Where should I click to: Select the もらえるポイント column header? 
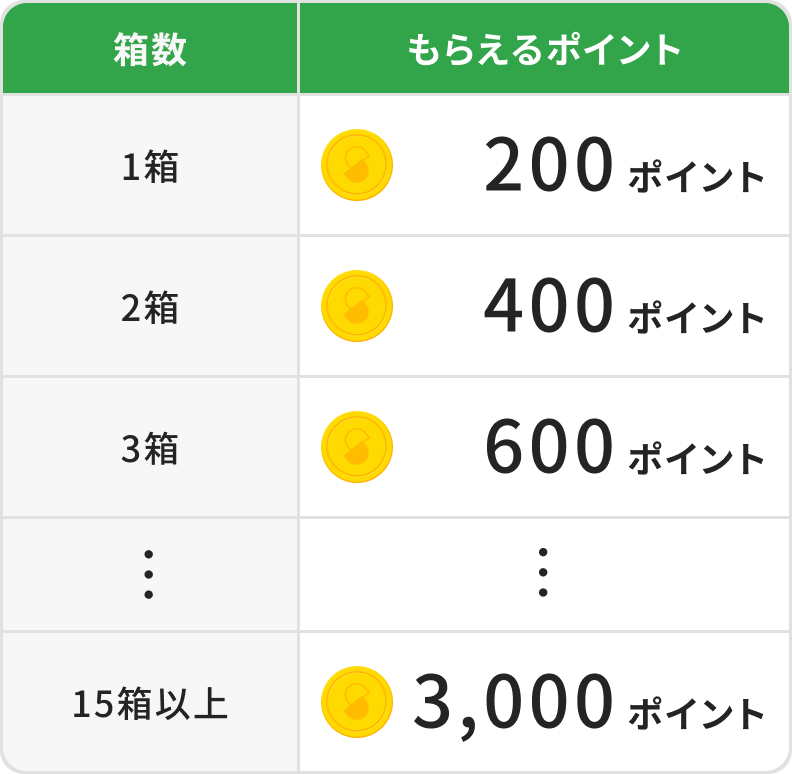click(544, 50)
